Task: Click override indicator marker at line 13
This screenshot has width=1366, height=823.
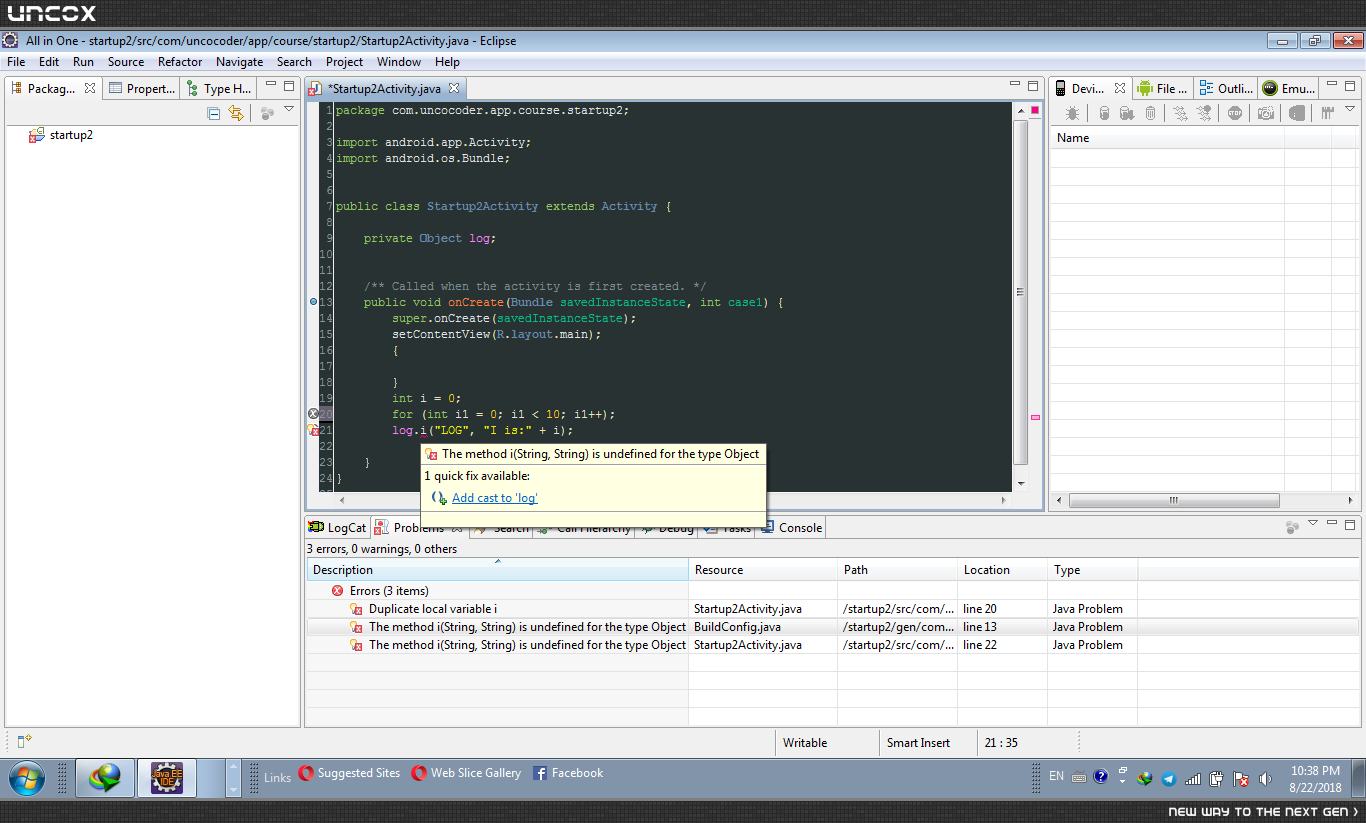Action: [x=313, y=302]
